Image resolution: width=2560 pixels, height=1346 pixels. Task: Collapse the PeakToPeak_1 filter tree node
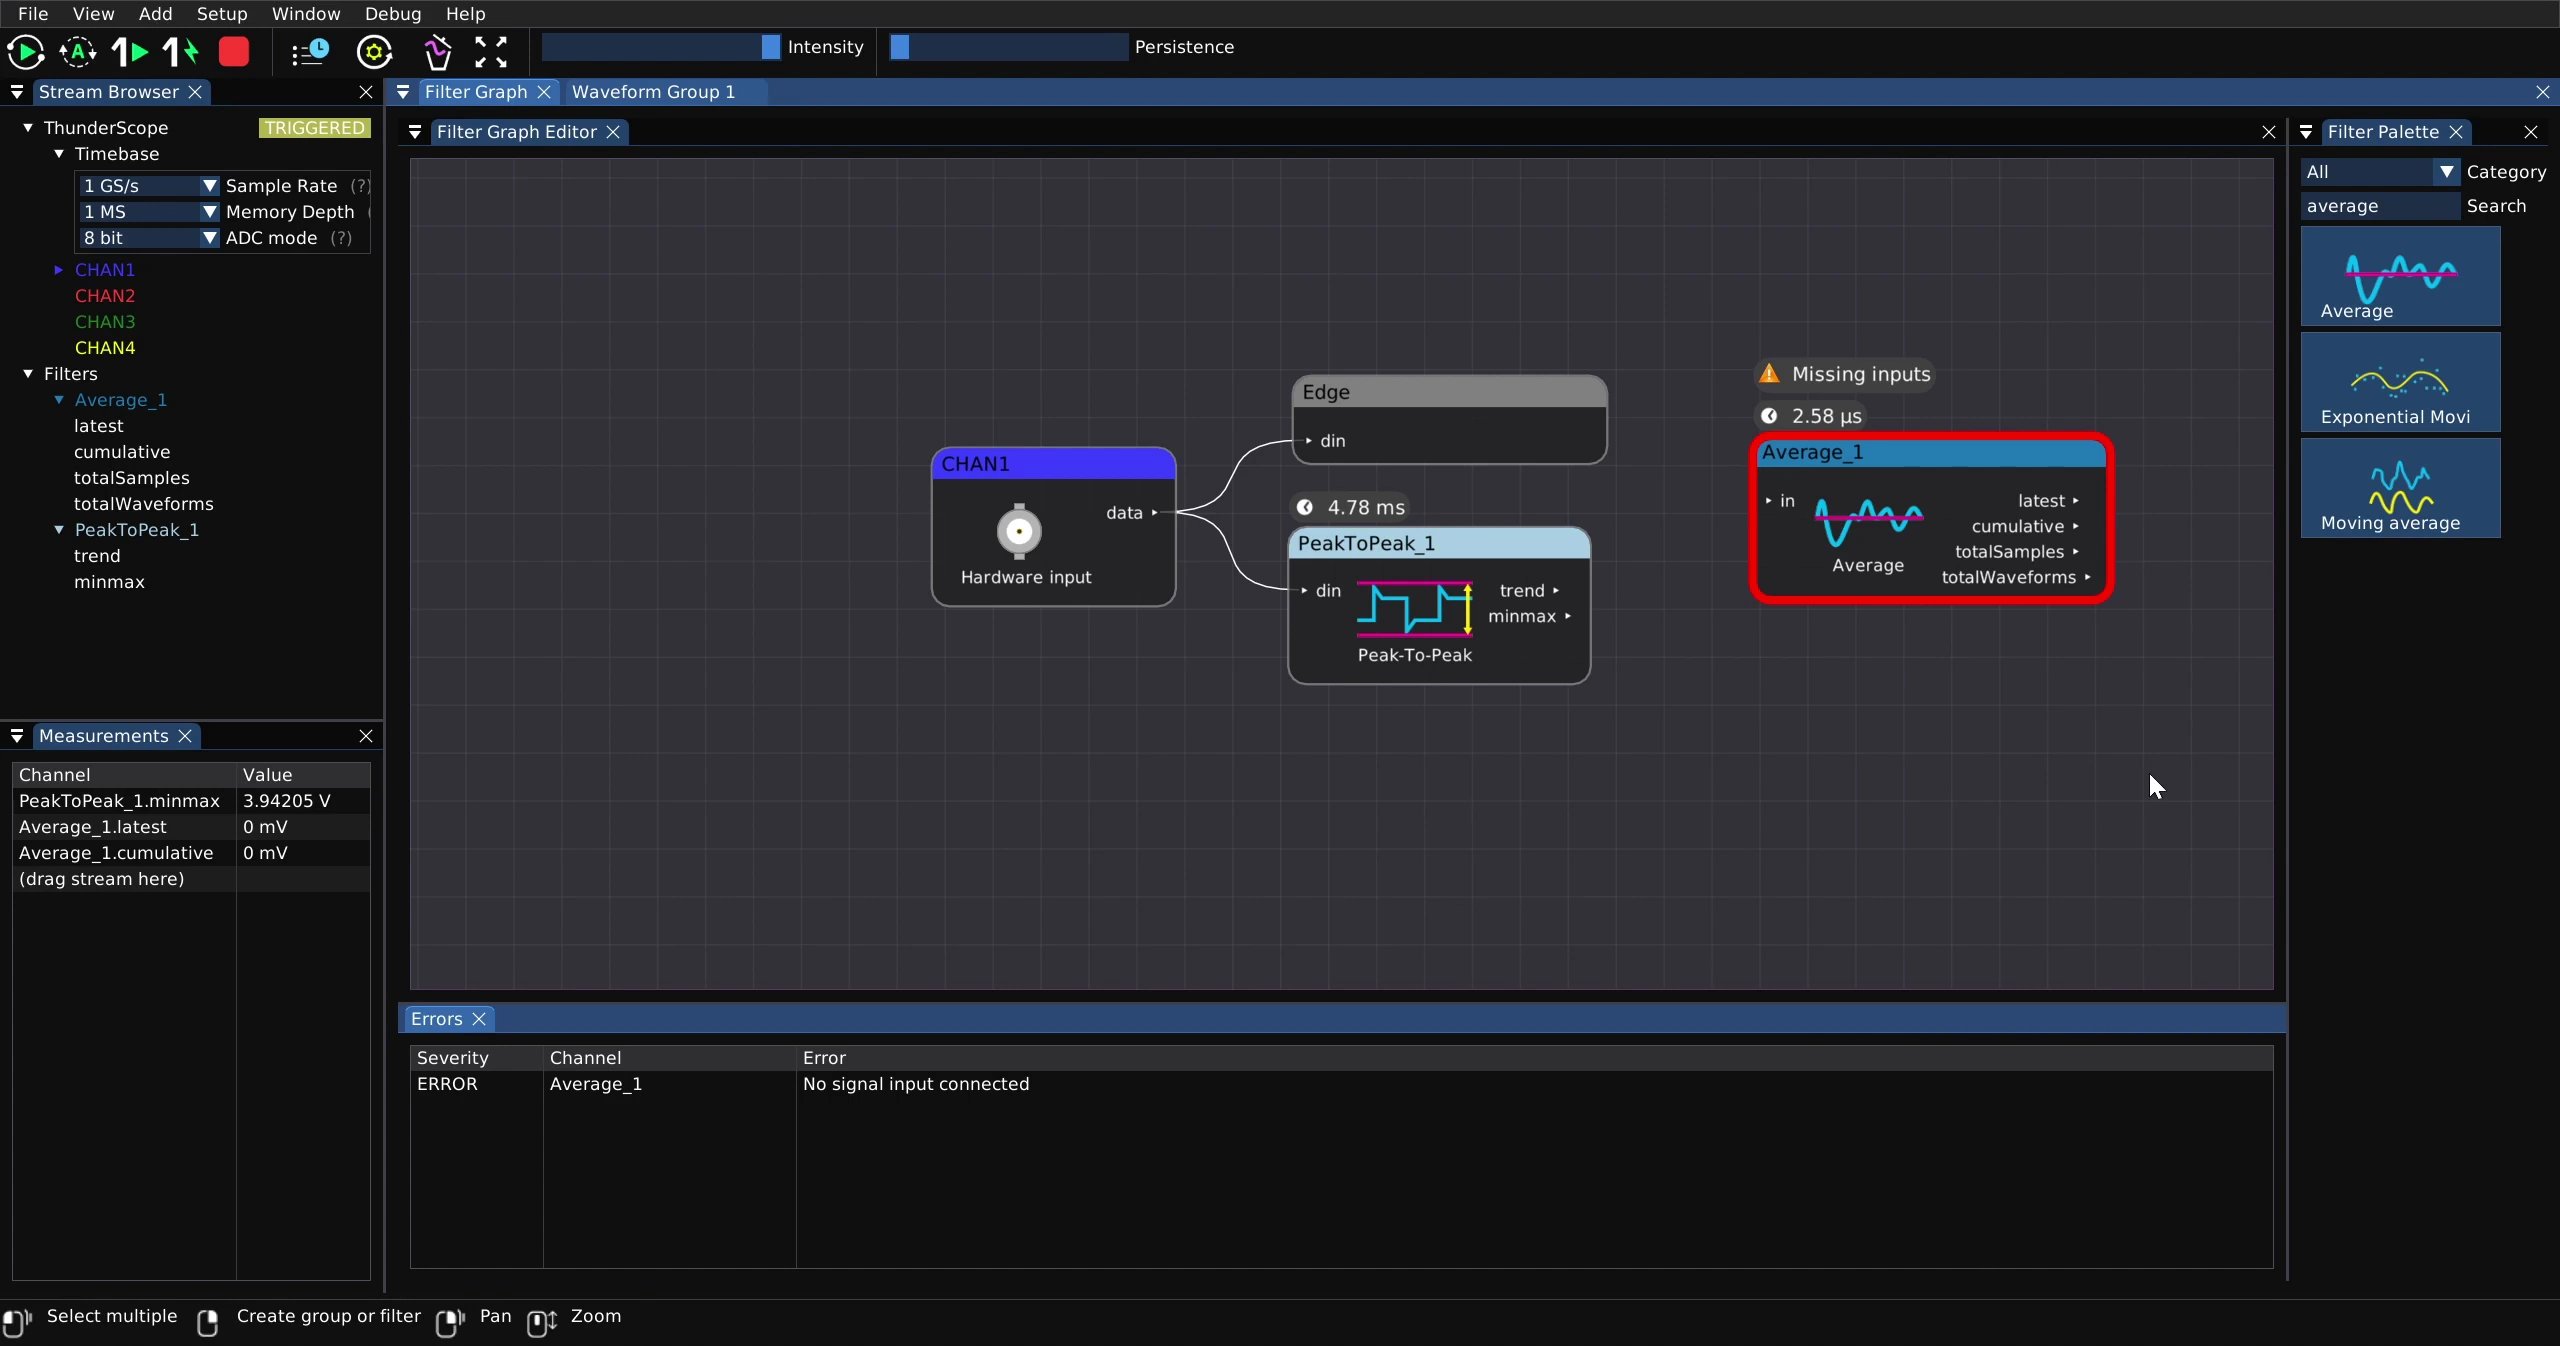[59, 530]
